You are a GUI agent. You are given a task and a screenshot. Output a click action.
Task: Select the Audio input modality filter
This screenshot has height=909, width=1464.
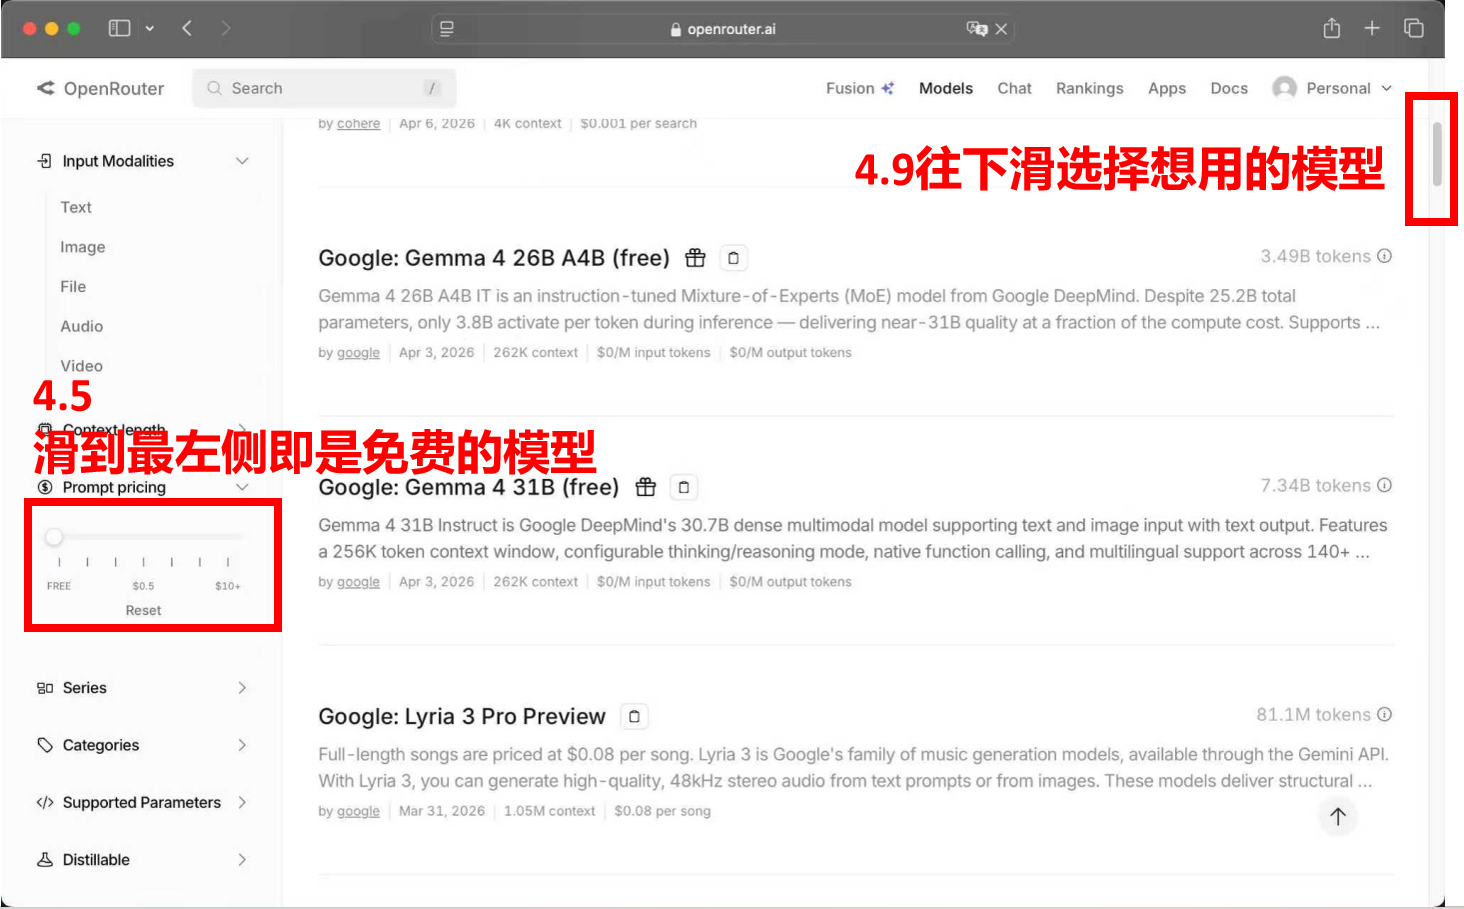click(x=81, y=326)
